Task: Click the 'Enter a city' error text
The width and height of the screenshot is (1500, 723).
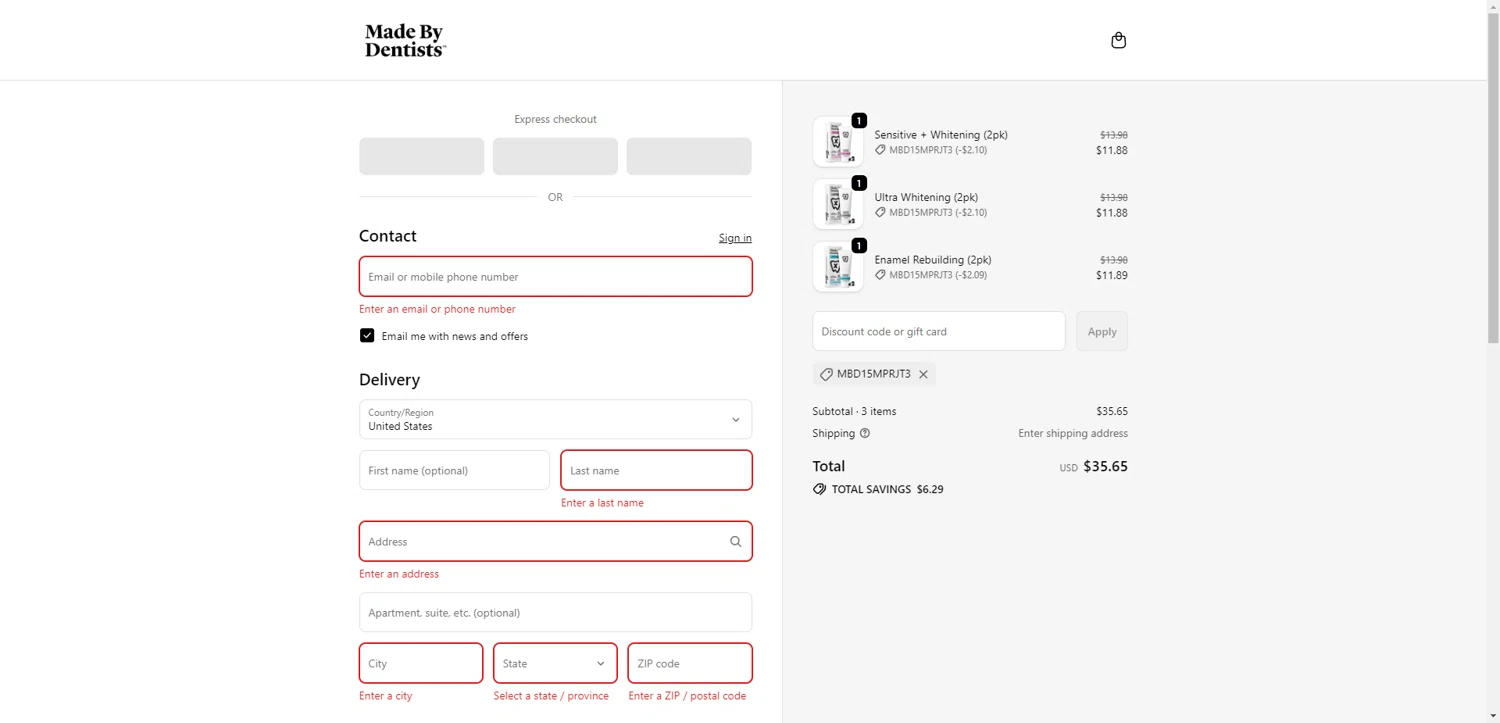Action: (385, 696)
